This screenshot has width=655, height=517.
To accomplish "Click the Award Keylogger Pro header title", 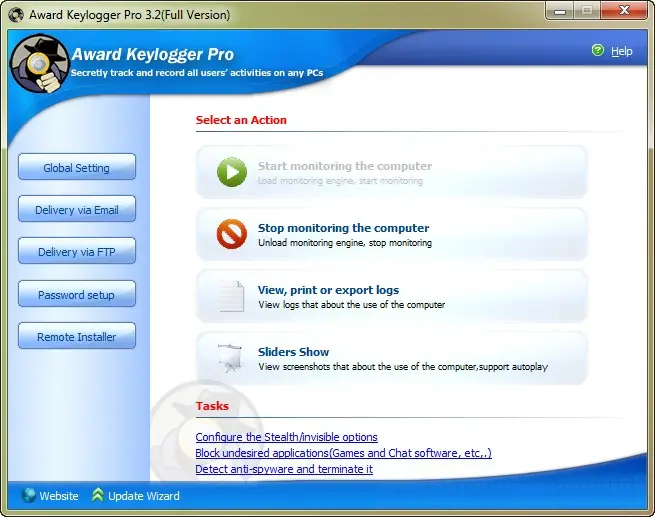I will coord(153,54).
